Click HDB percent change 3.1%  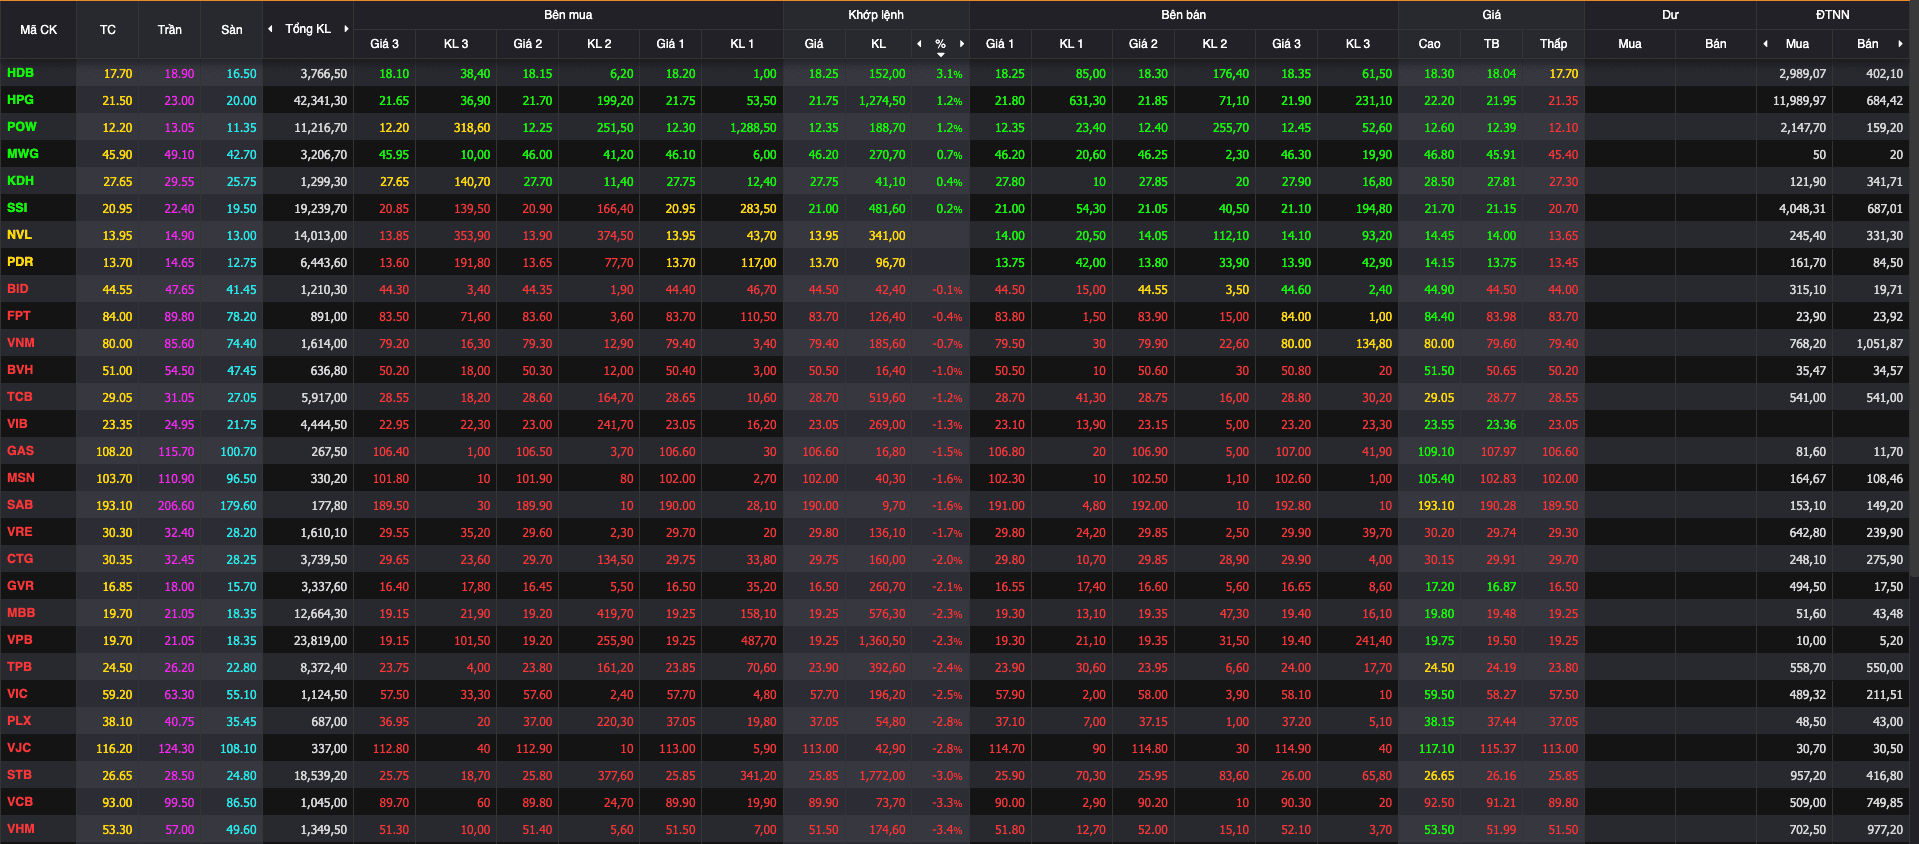(949, 74)
